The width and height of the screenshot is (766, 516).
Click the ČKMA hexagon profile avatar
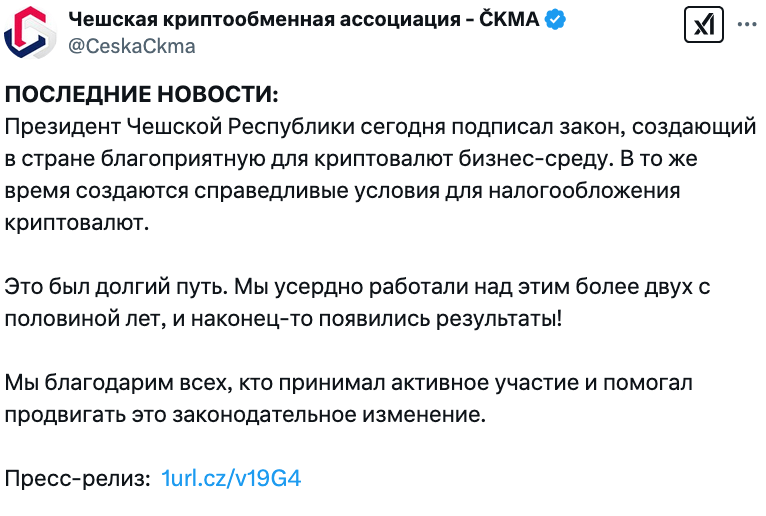[29, 33]
